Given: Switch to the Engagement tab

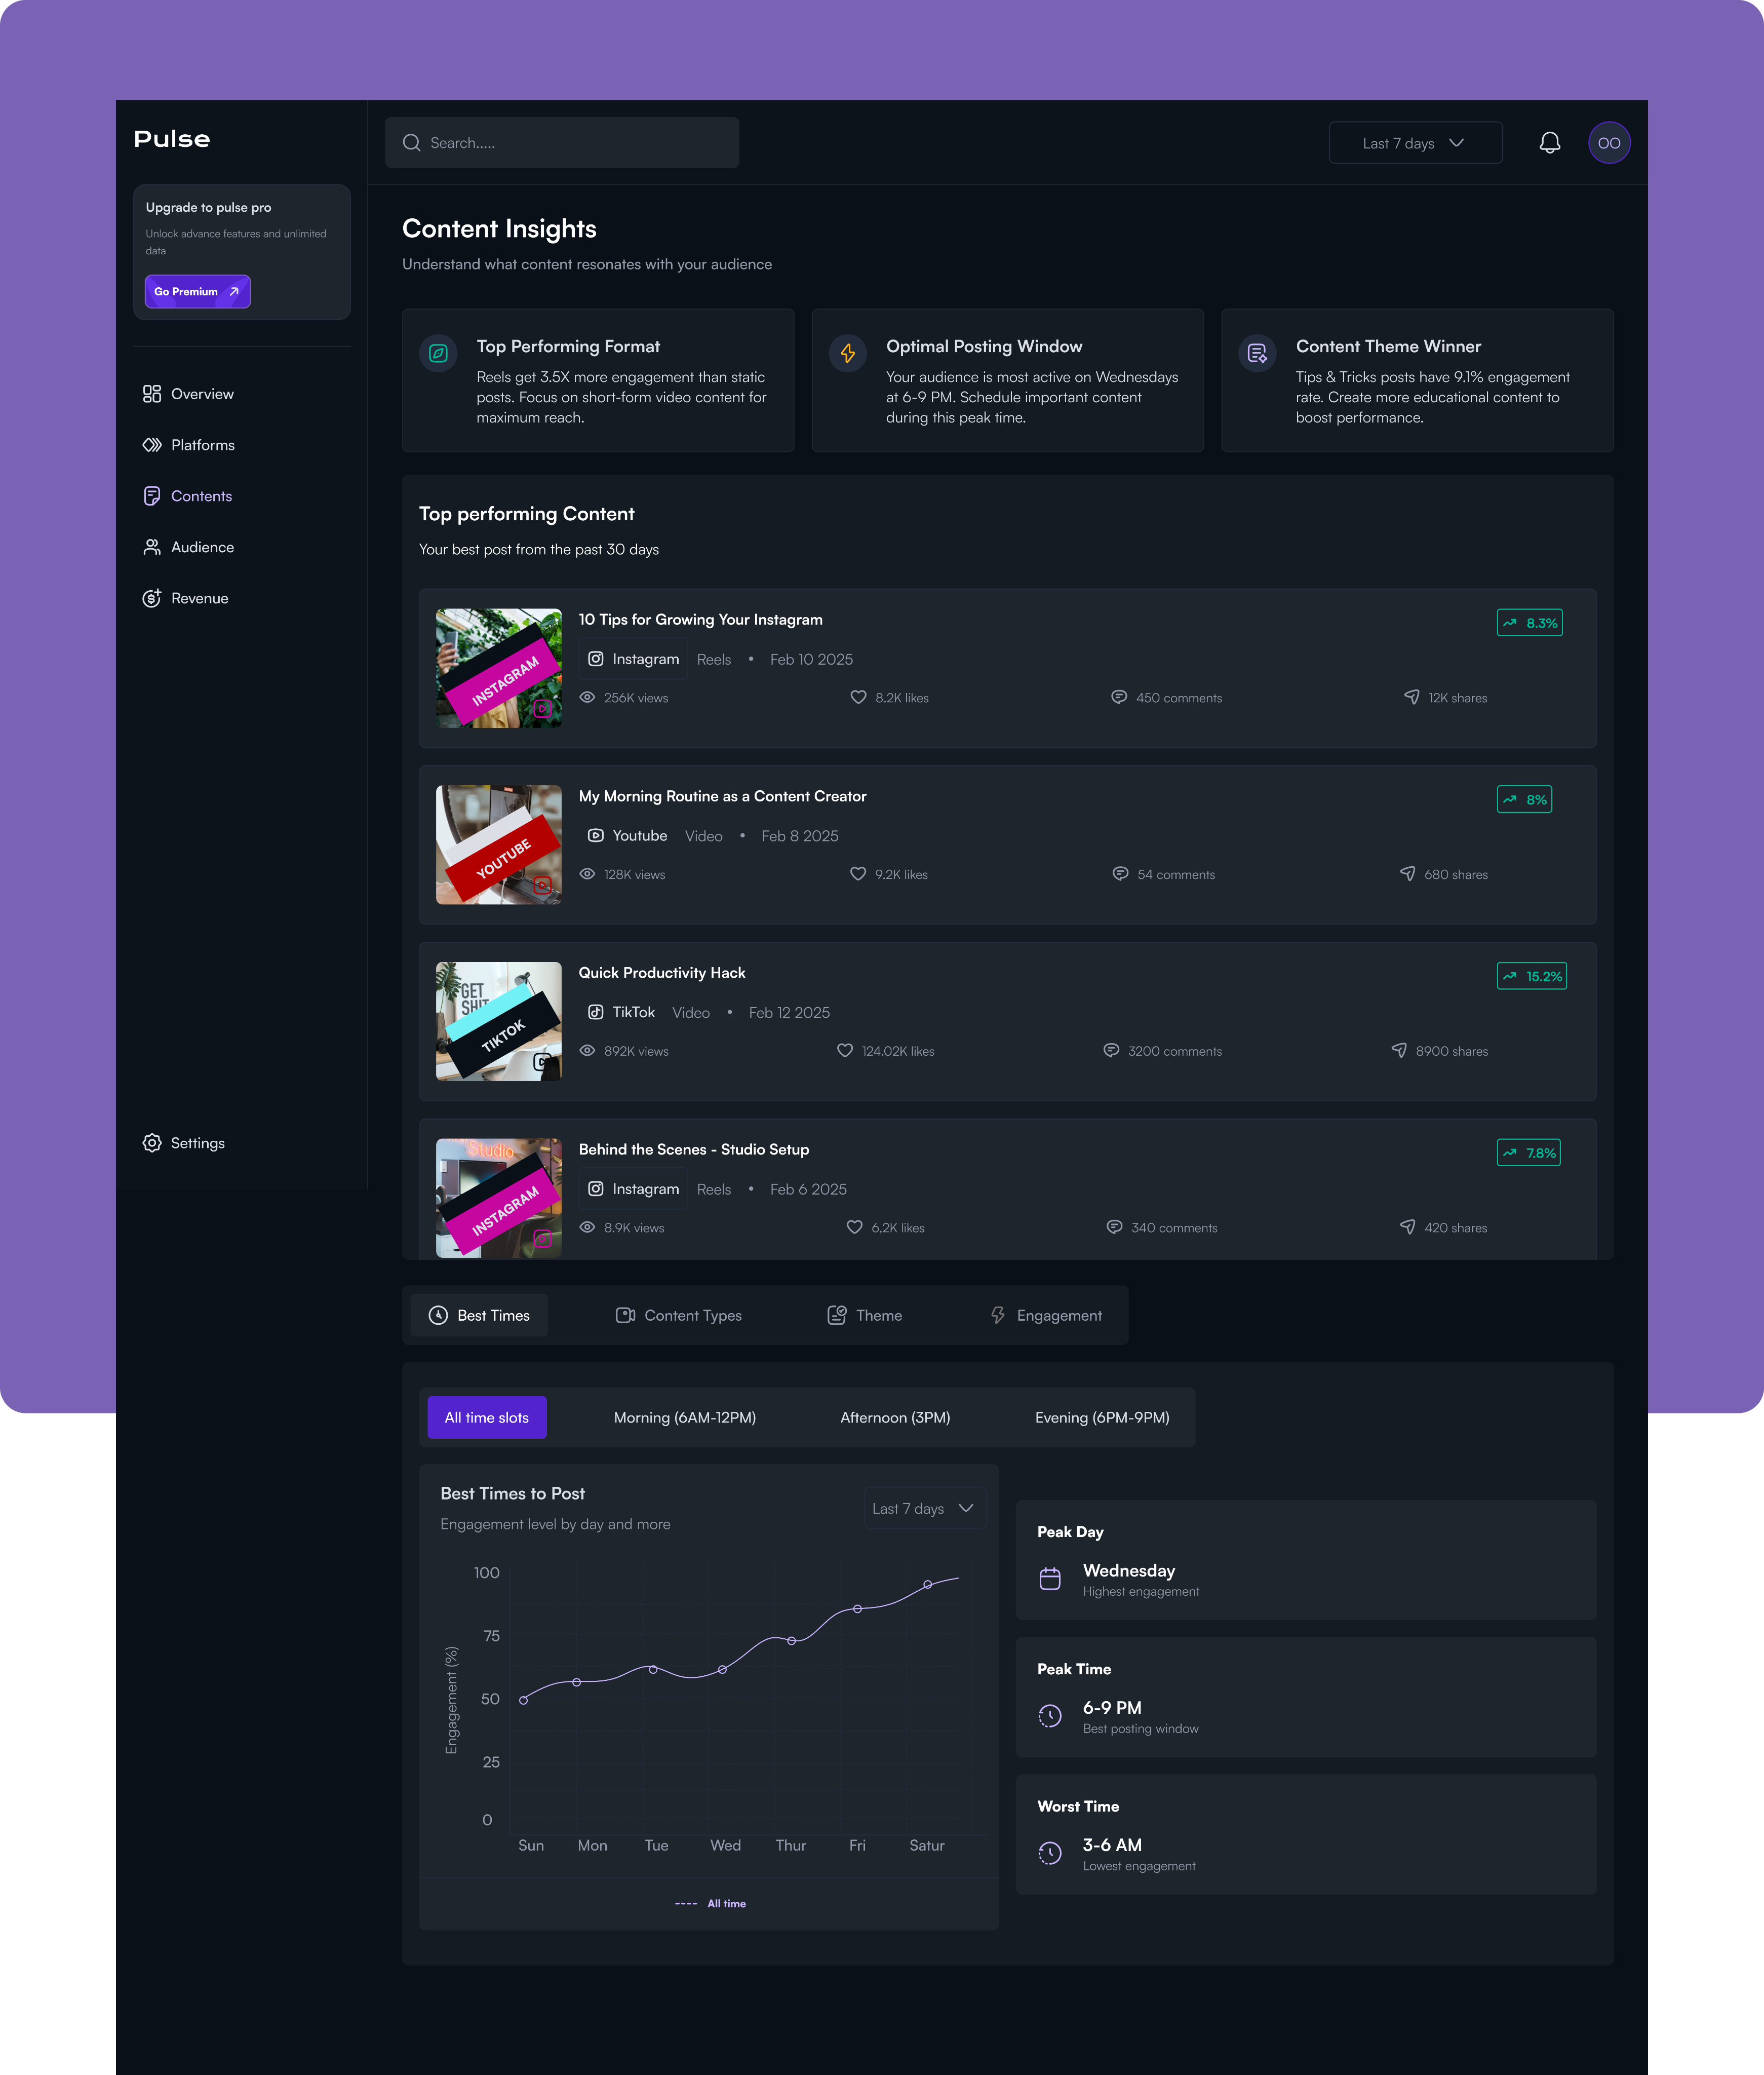Looking at the screenshot, I should coord(1046,1315).
